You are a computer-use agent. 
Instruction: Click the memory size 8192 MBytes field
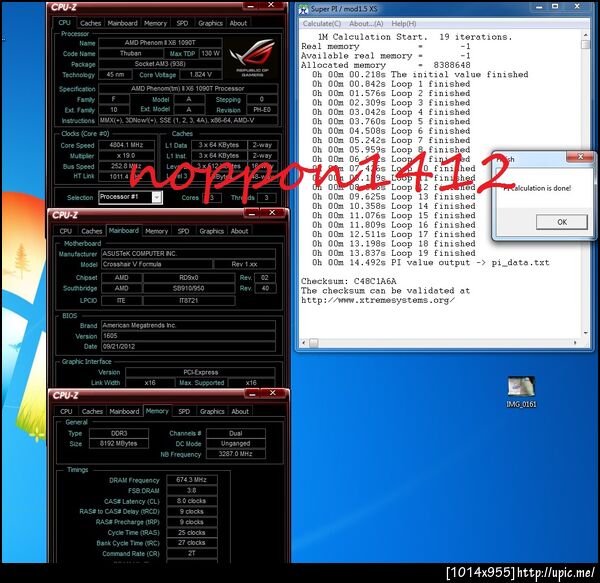[119, 444]
